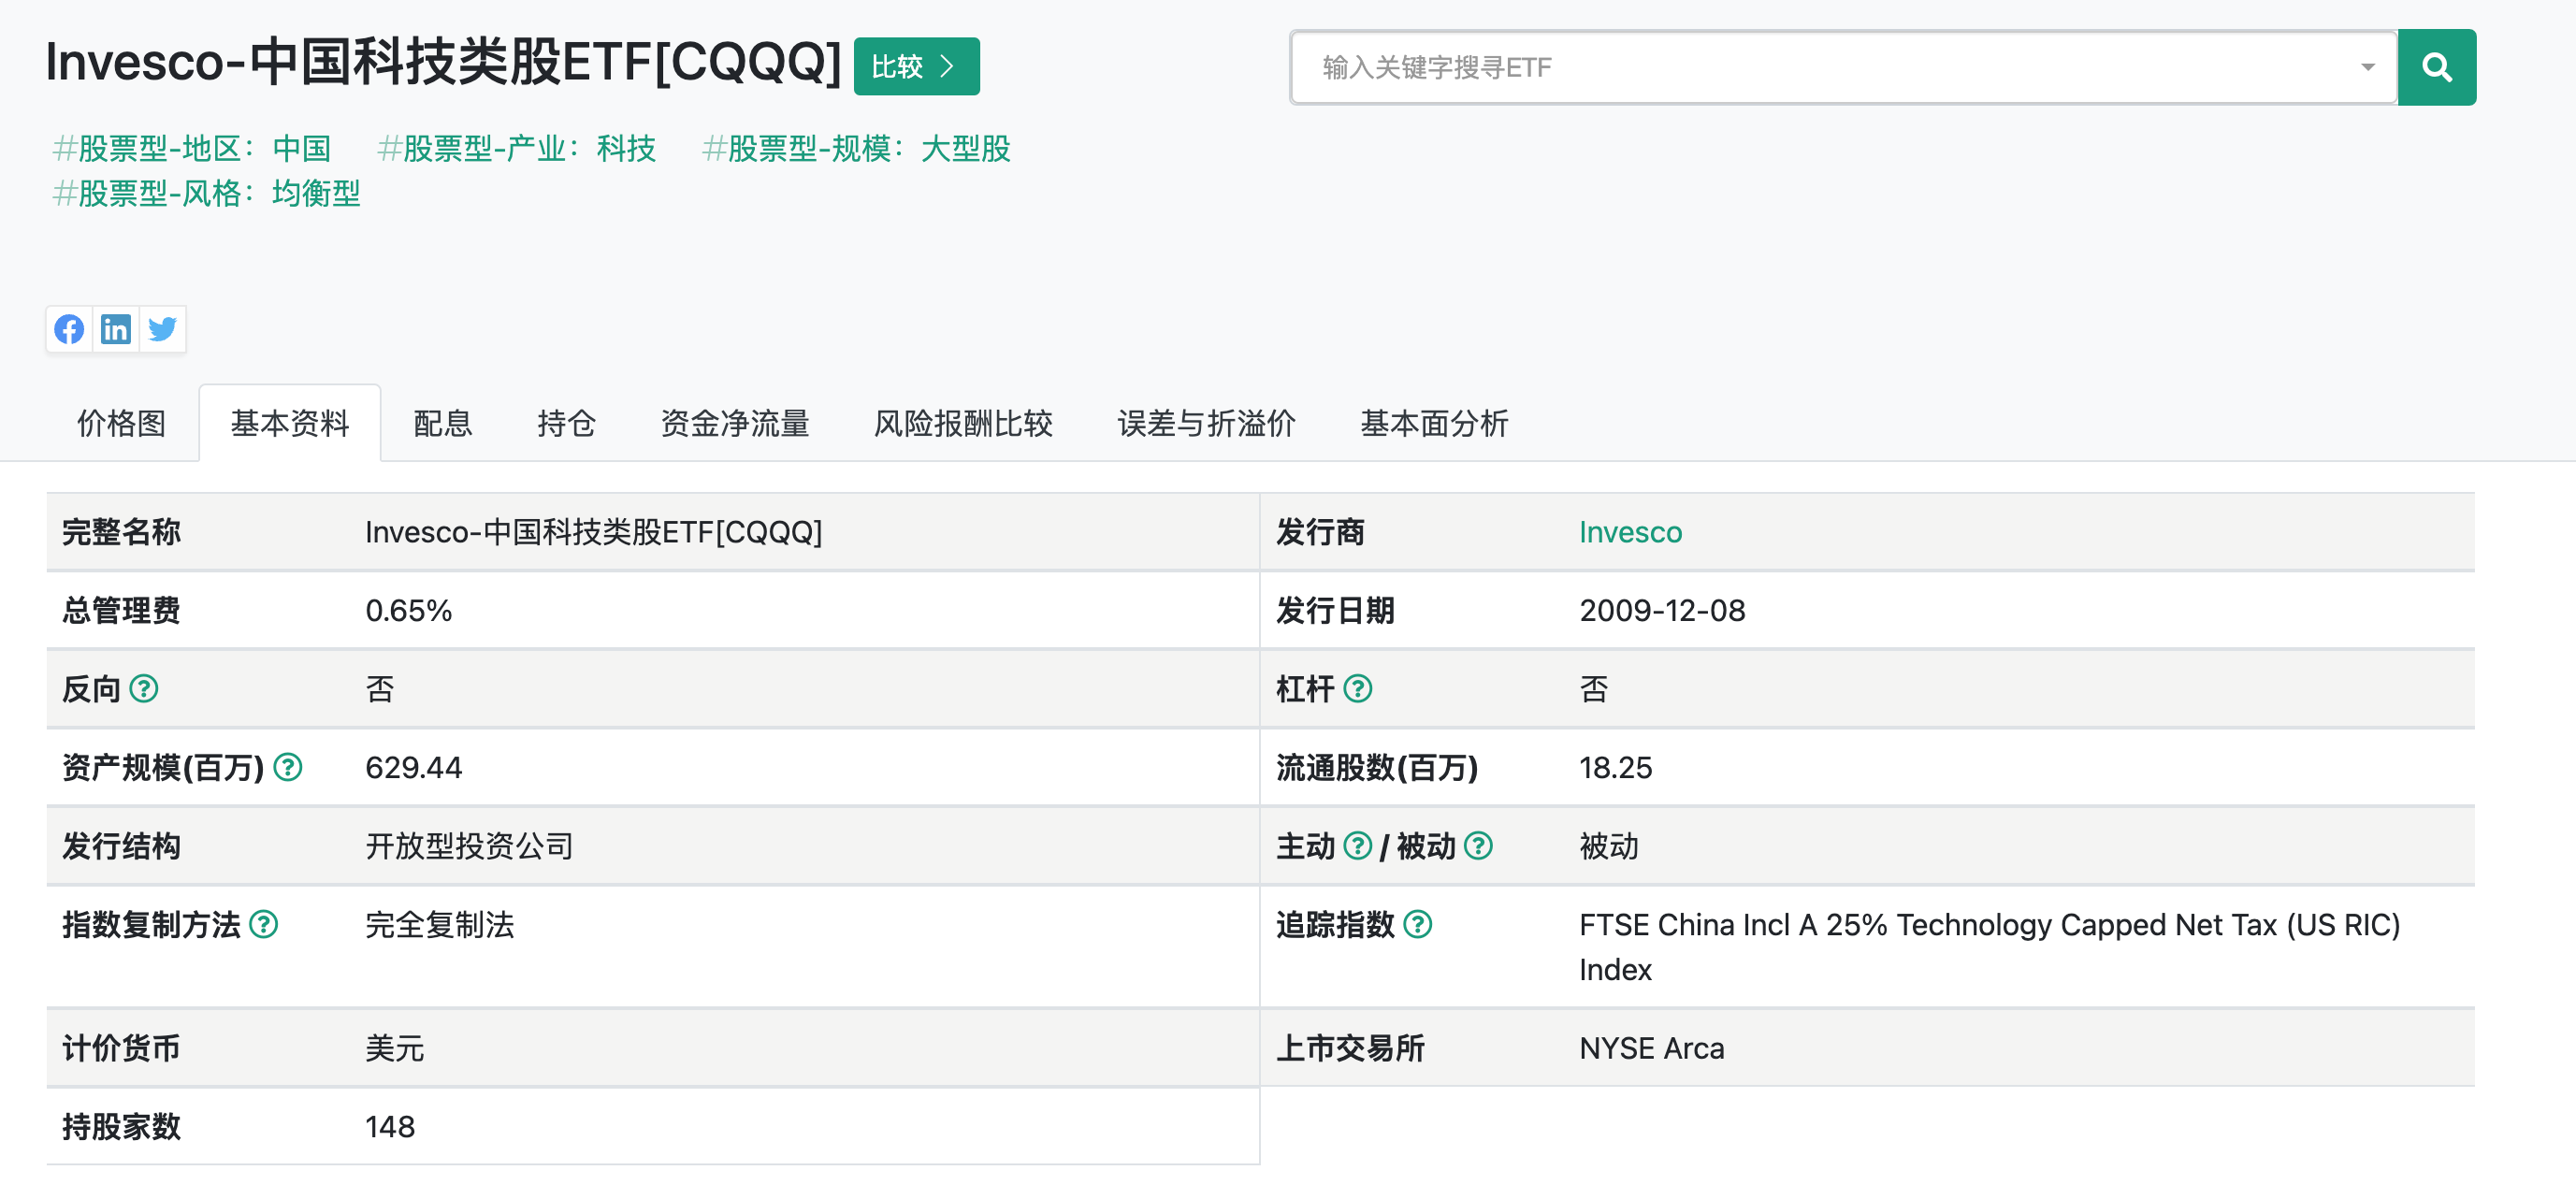The width and height of the screenshot is (2576, 1199).
Task: Open the 持仓 tab
Action: point(567,424)
